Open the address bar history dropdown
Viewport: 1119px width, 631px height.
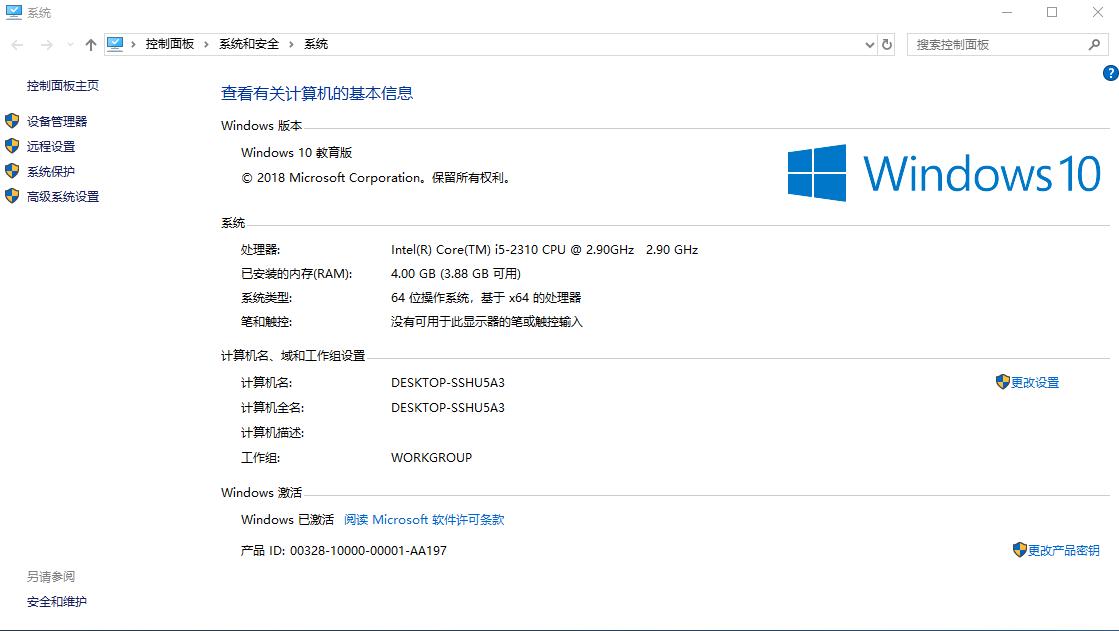pos(869,44)
